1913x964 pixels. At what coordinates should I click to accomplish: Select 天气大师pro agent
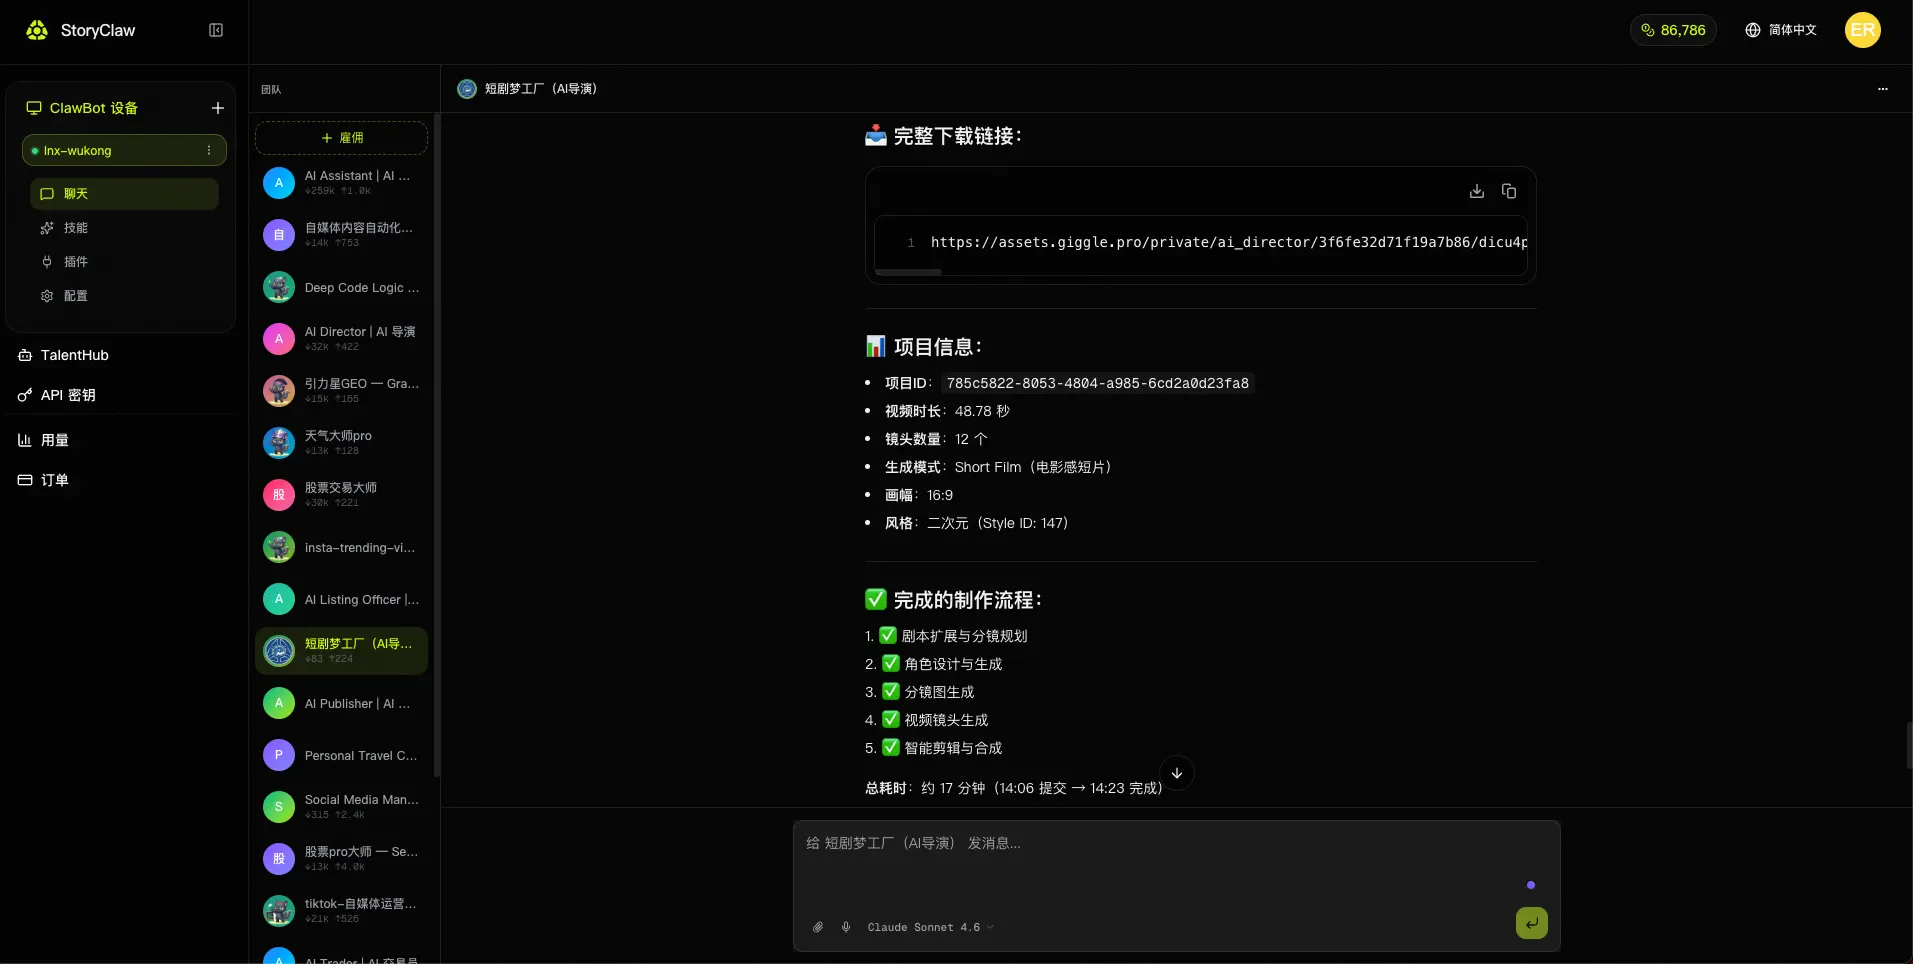(x=341, y=442)
